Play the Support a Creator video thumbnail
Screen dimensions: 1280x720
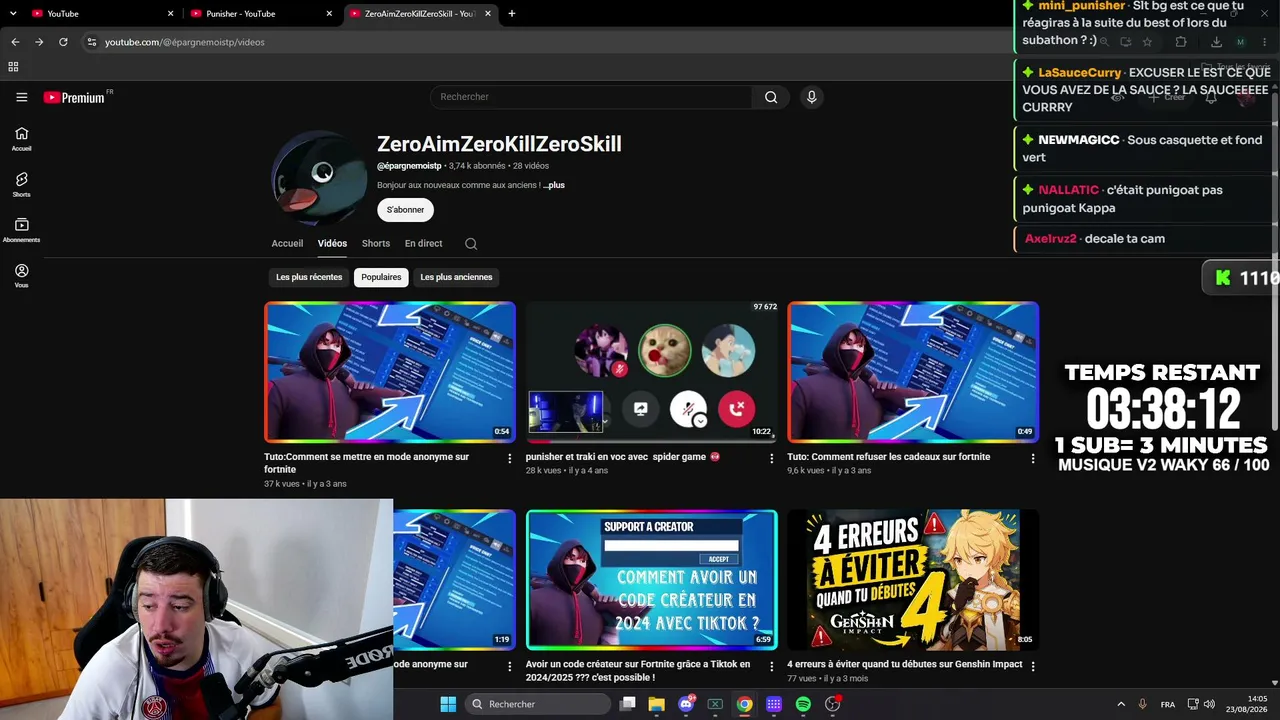point(652,580)
